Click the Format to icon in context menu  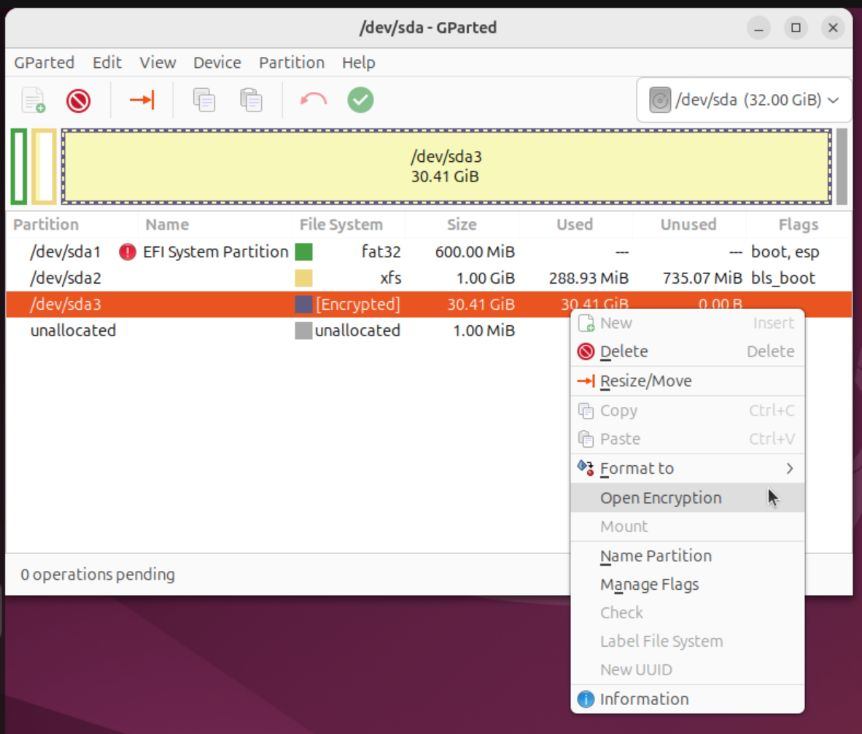pos(586,468)
